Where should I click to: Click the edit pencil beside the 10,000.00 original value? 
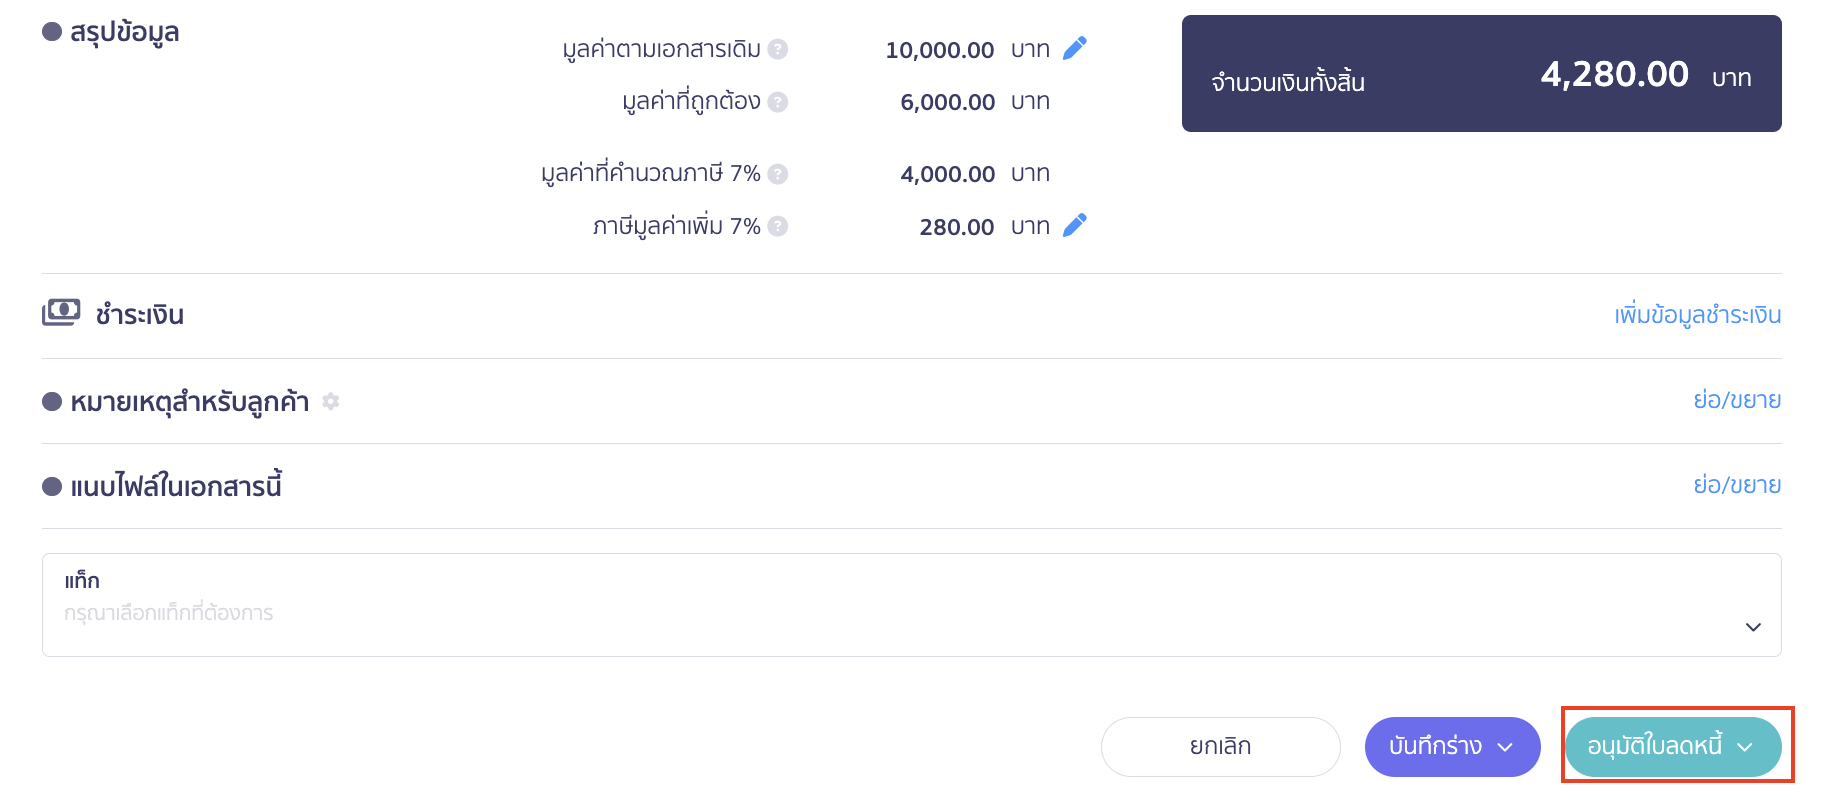tap(1074, 48)
